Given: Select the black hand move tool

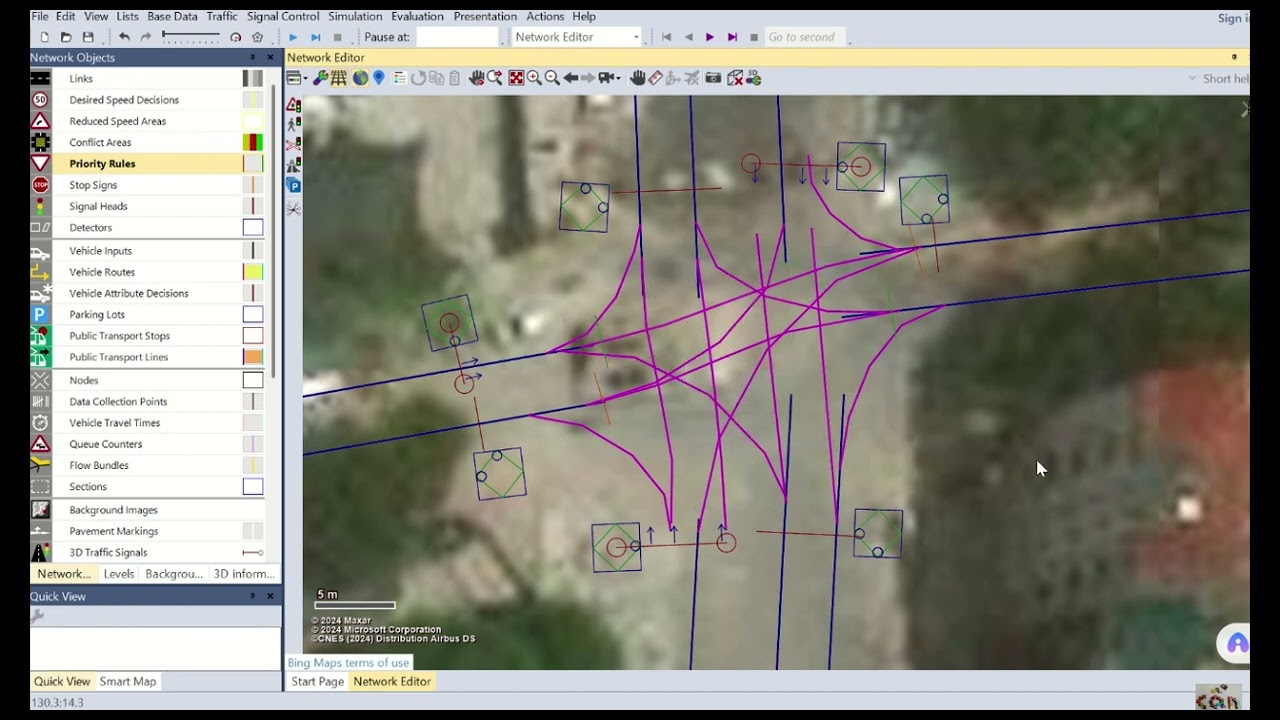Looking at the screenshot, I should coord(637,78).
